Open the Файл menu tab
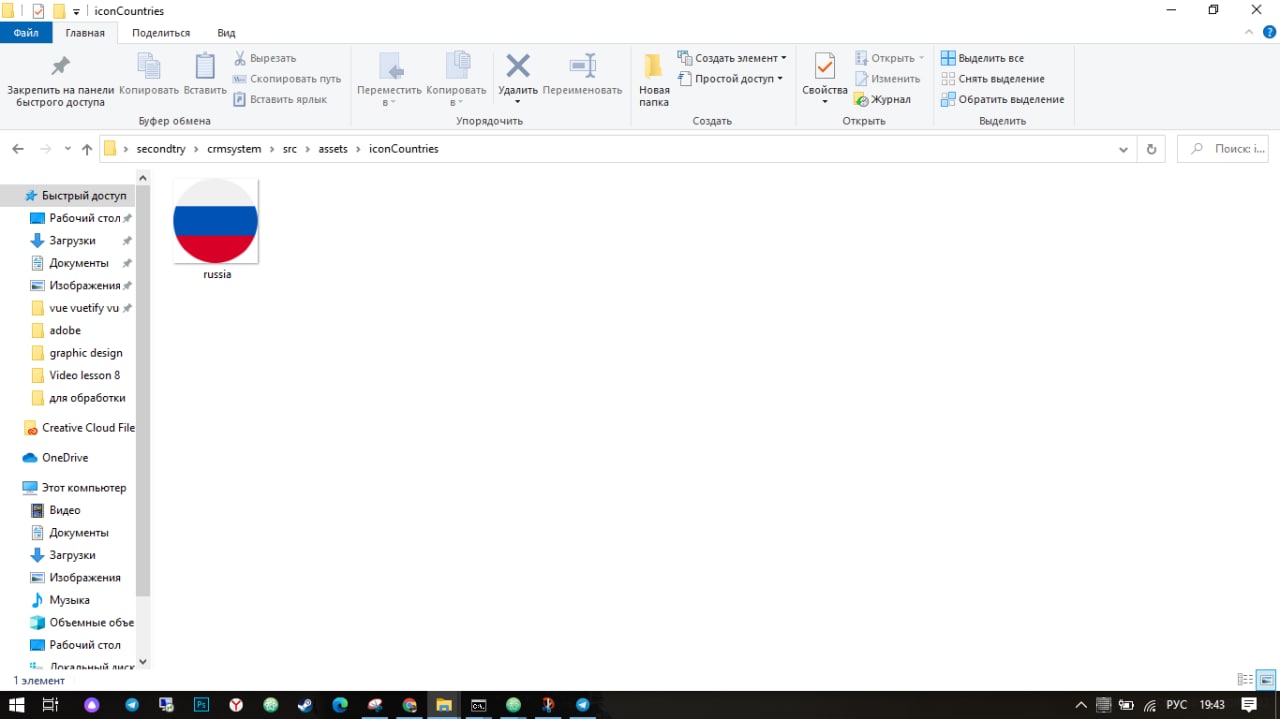 [x=26, y=33]
